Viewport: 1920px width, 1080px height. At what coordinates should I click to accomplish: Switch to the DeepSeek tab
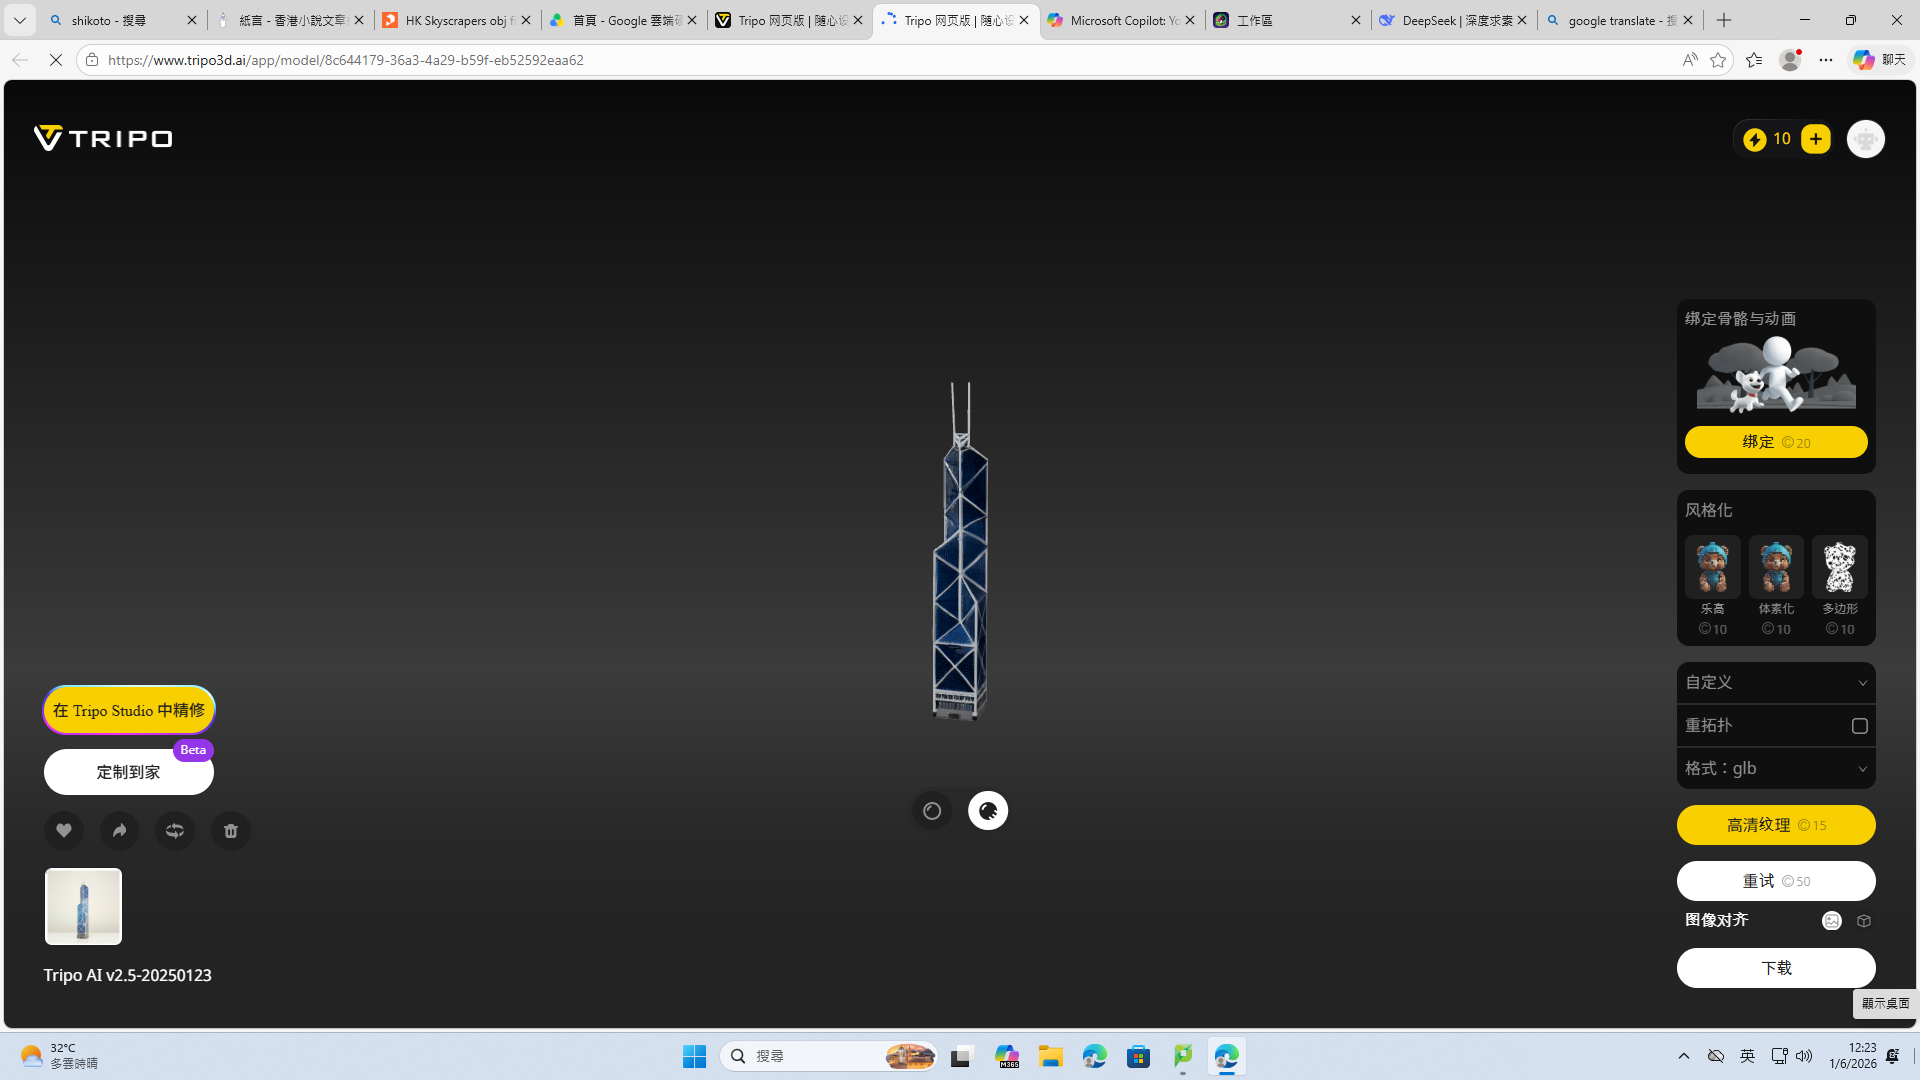click(1453, 20)
